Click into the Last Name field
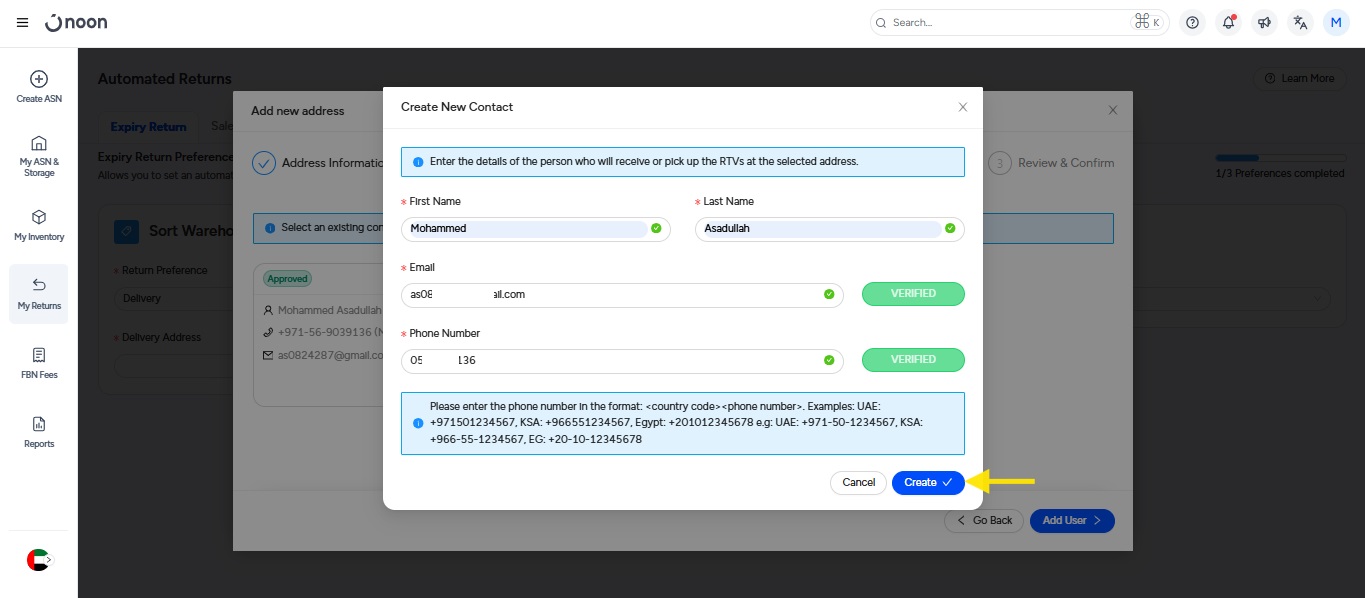 pyautogui.click(x=820, y=229)
